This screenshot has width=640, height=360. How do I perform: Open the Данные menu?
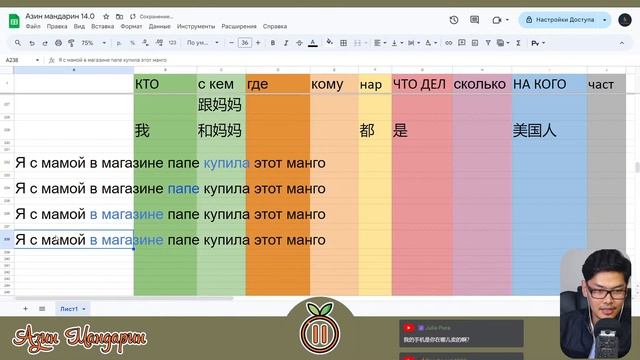(x=160, y=26)
